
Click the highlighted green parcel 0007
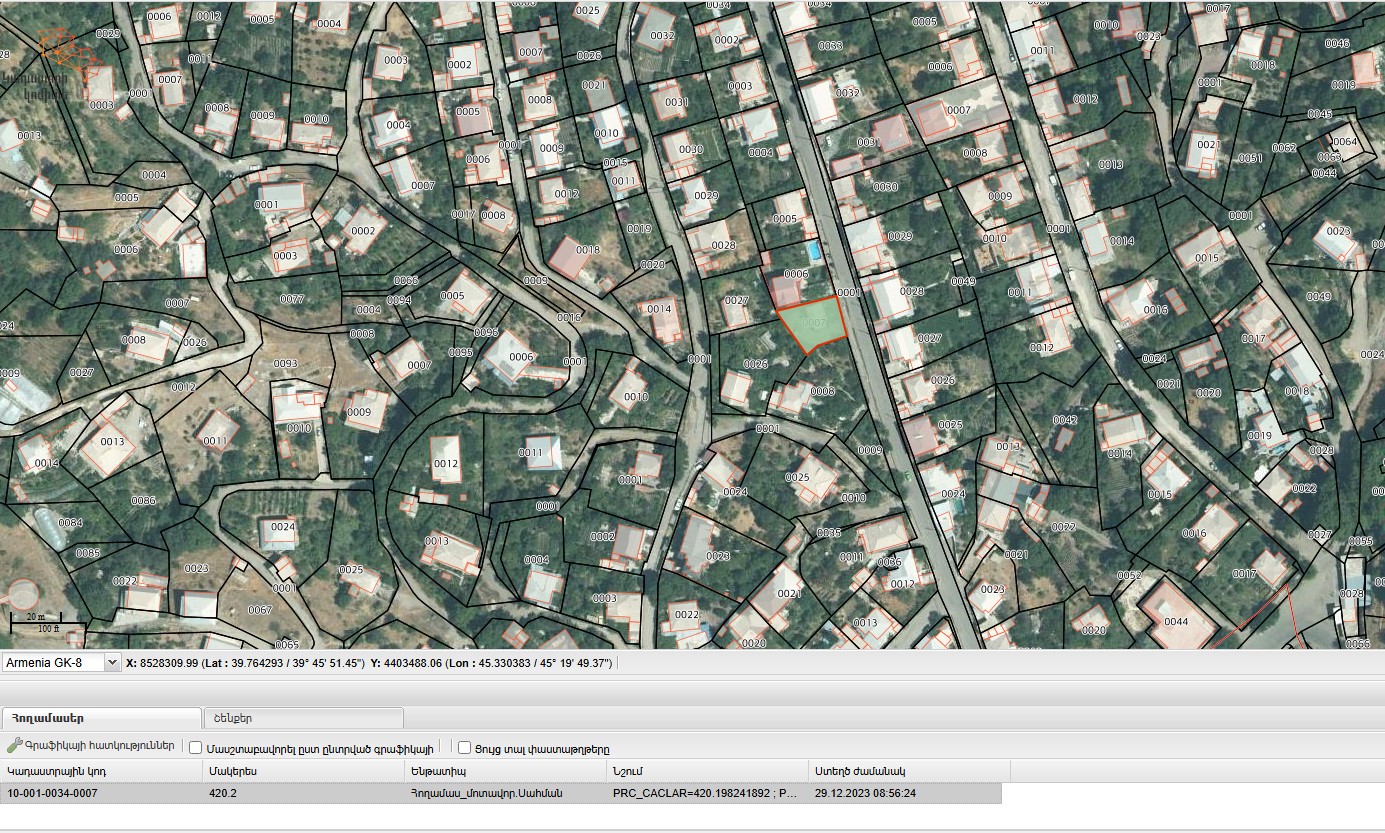point(810,324)
